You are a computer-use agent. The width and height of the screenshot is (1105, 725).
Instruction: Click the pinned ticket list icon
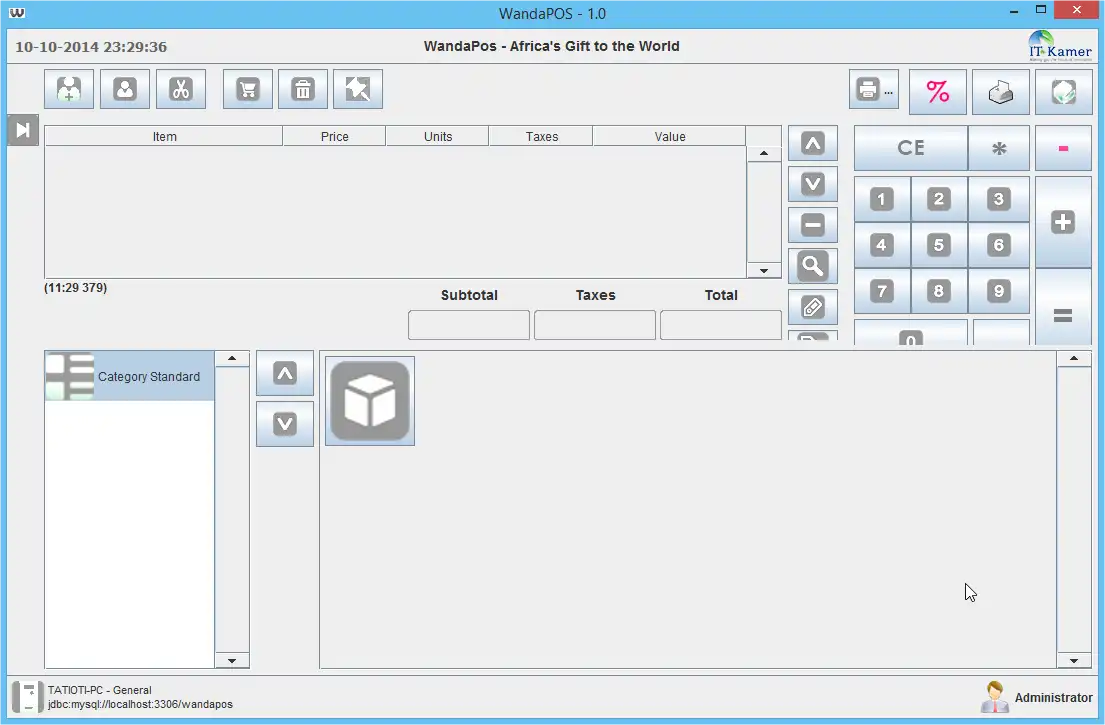pos(358,89)
